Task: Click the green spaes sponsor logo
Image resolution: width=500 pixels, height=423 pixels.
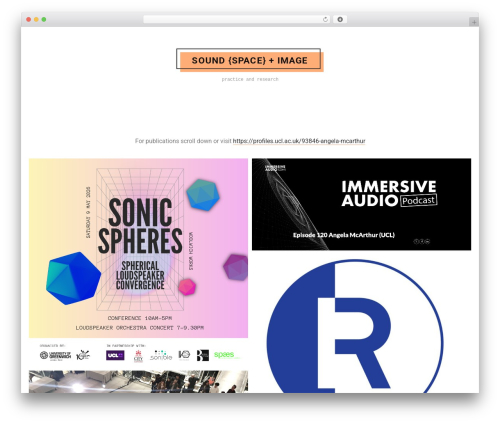Action: point(226,355)
